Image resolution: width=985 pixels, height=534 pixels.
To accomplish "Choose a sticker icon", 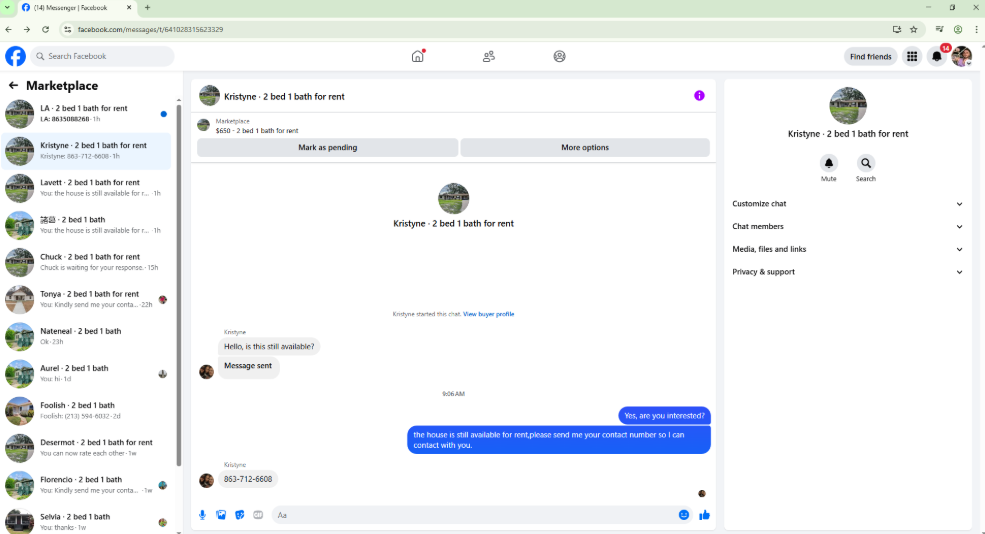I will click(239, 515).
